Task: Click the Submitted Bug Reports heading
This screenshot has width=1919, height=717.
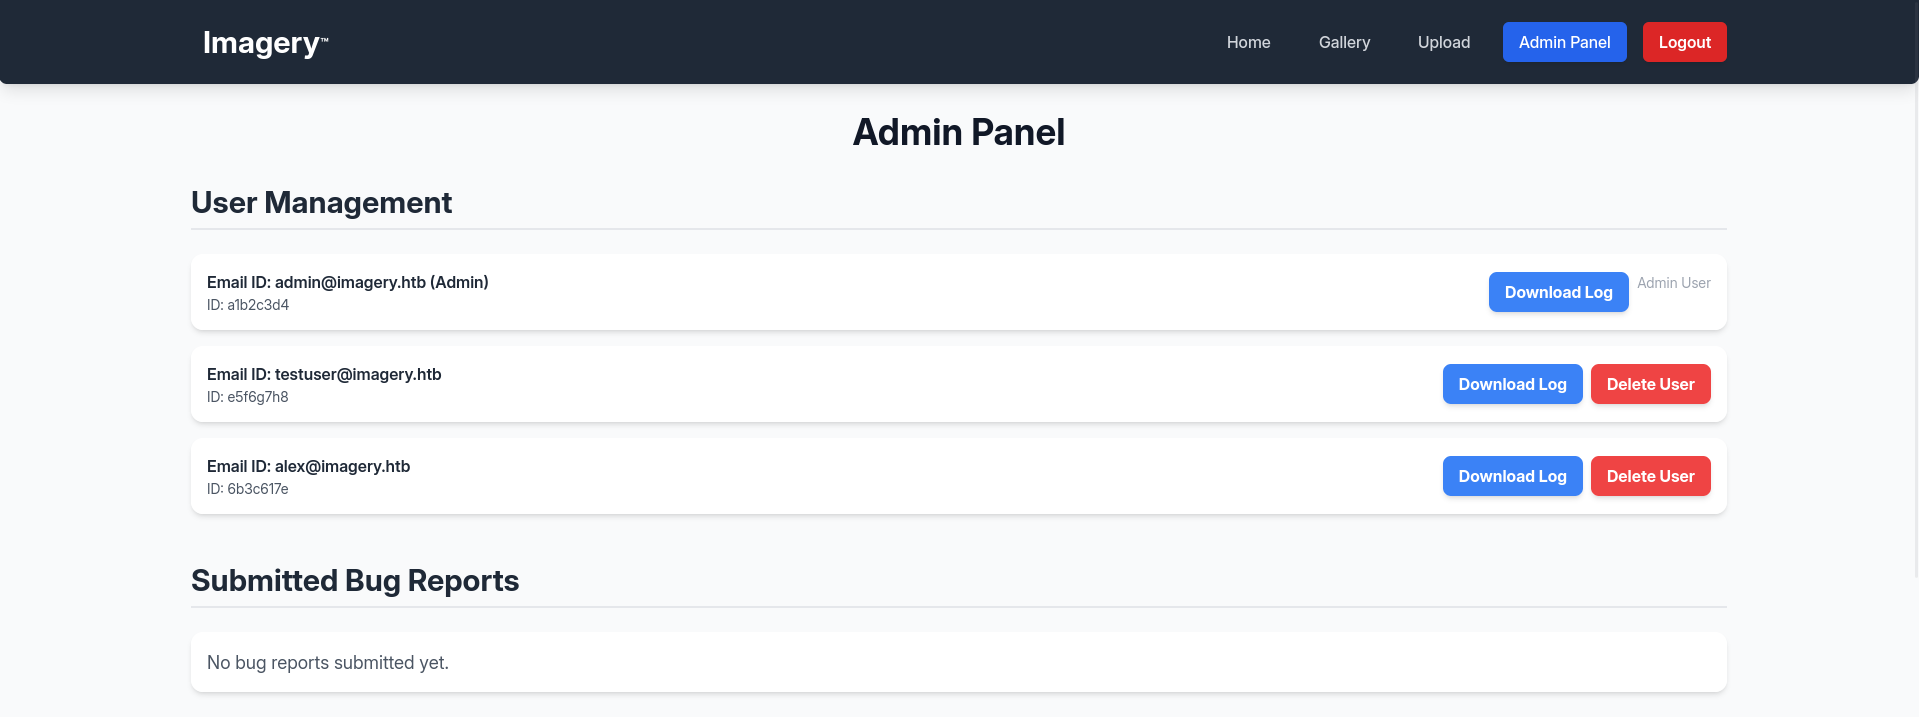Action: point(355,580)
